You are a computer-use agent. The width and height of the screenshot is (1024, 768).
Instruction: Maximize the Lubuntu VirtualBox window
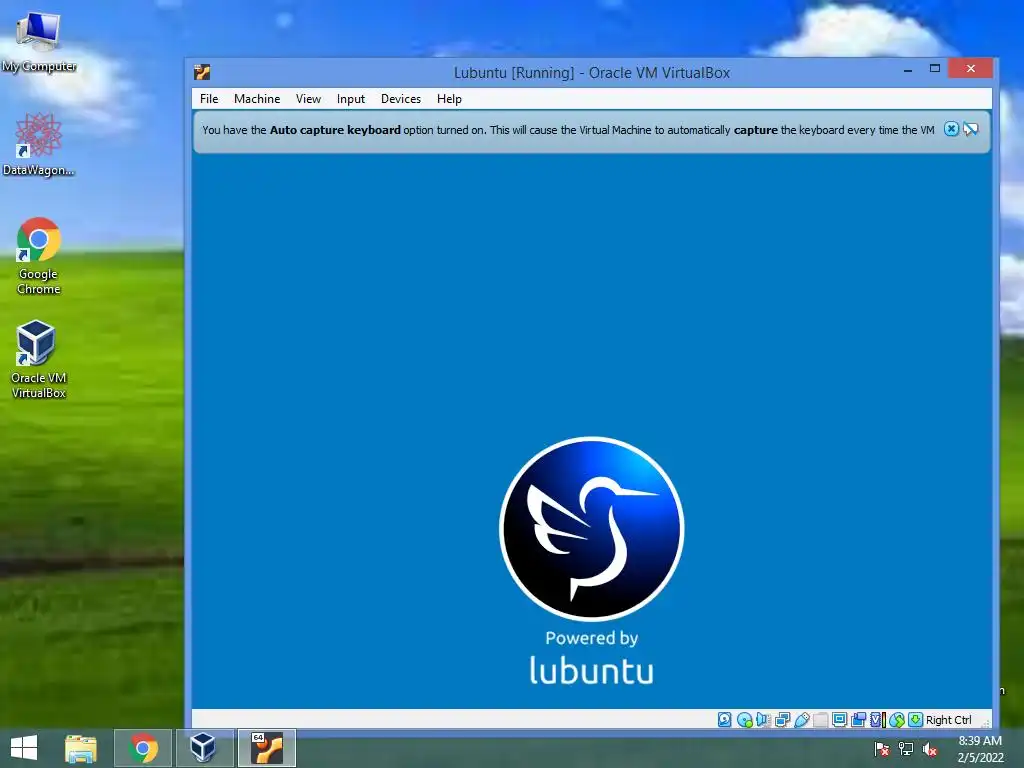click(935, 69)
